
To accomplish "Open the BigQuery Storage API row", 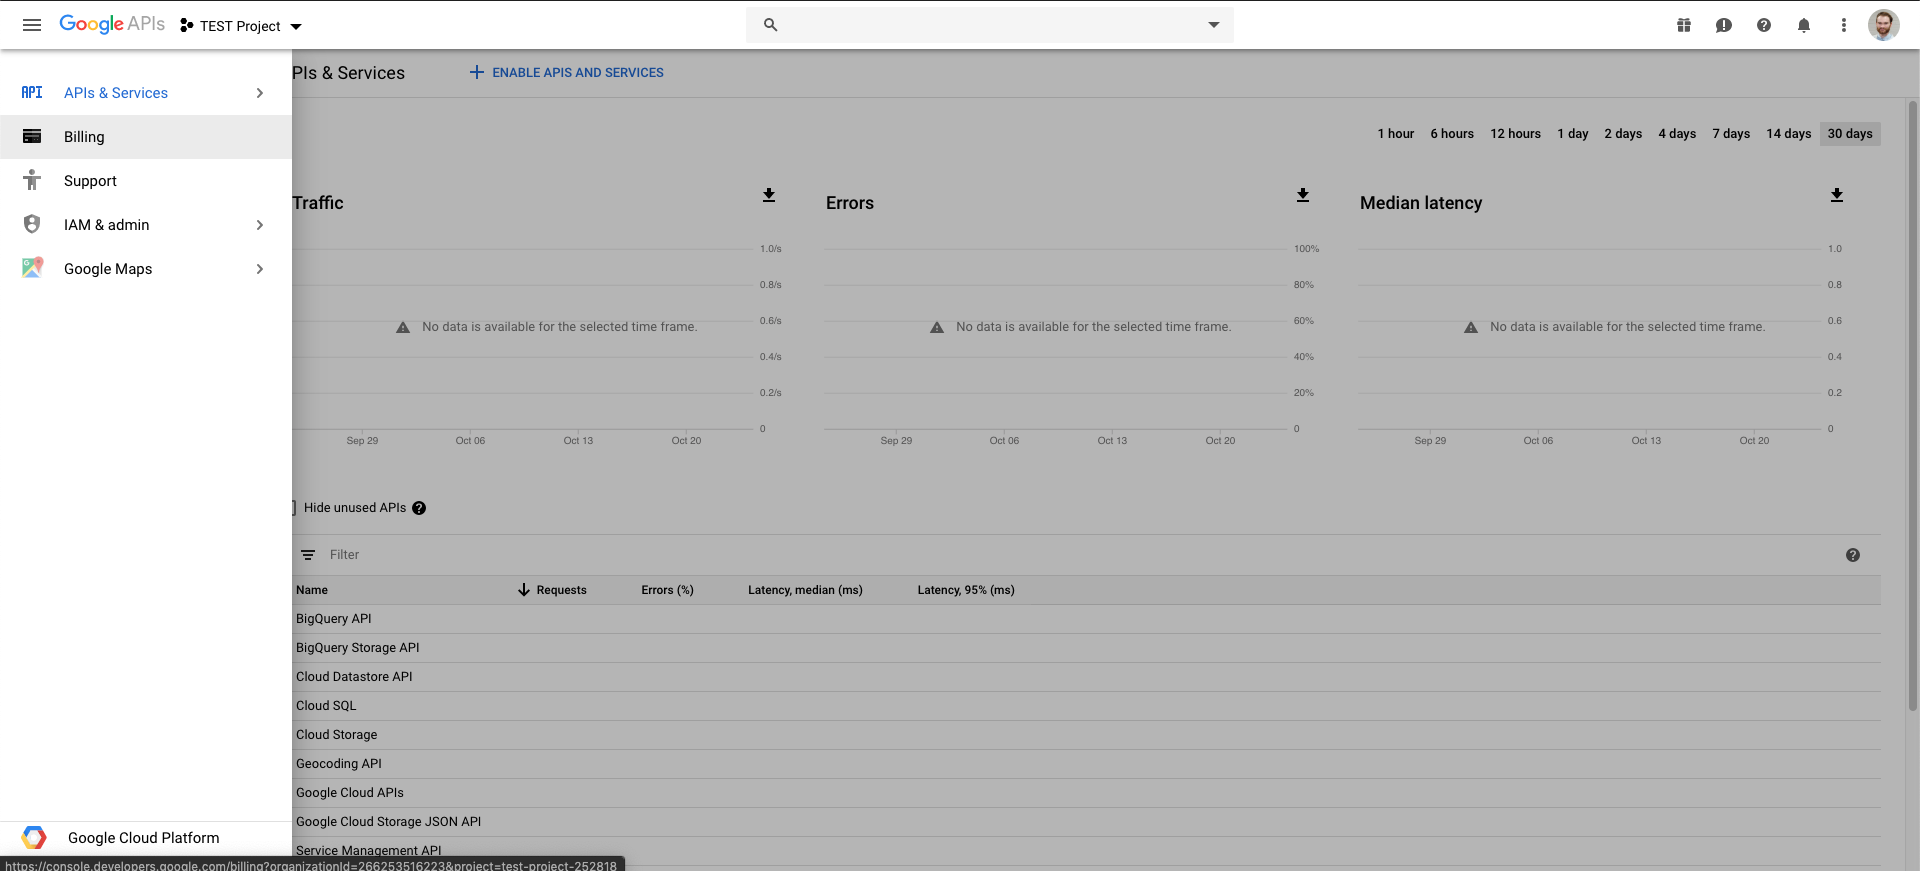I will (1086, 648).
